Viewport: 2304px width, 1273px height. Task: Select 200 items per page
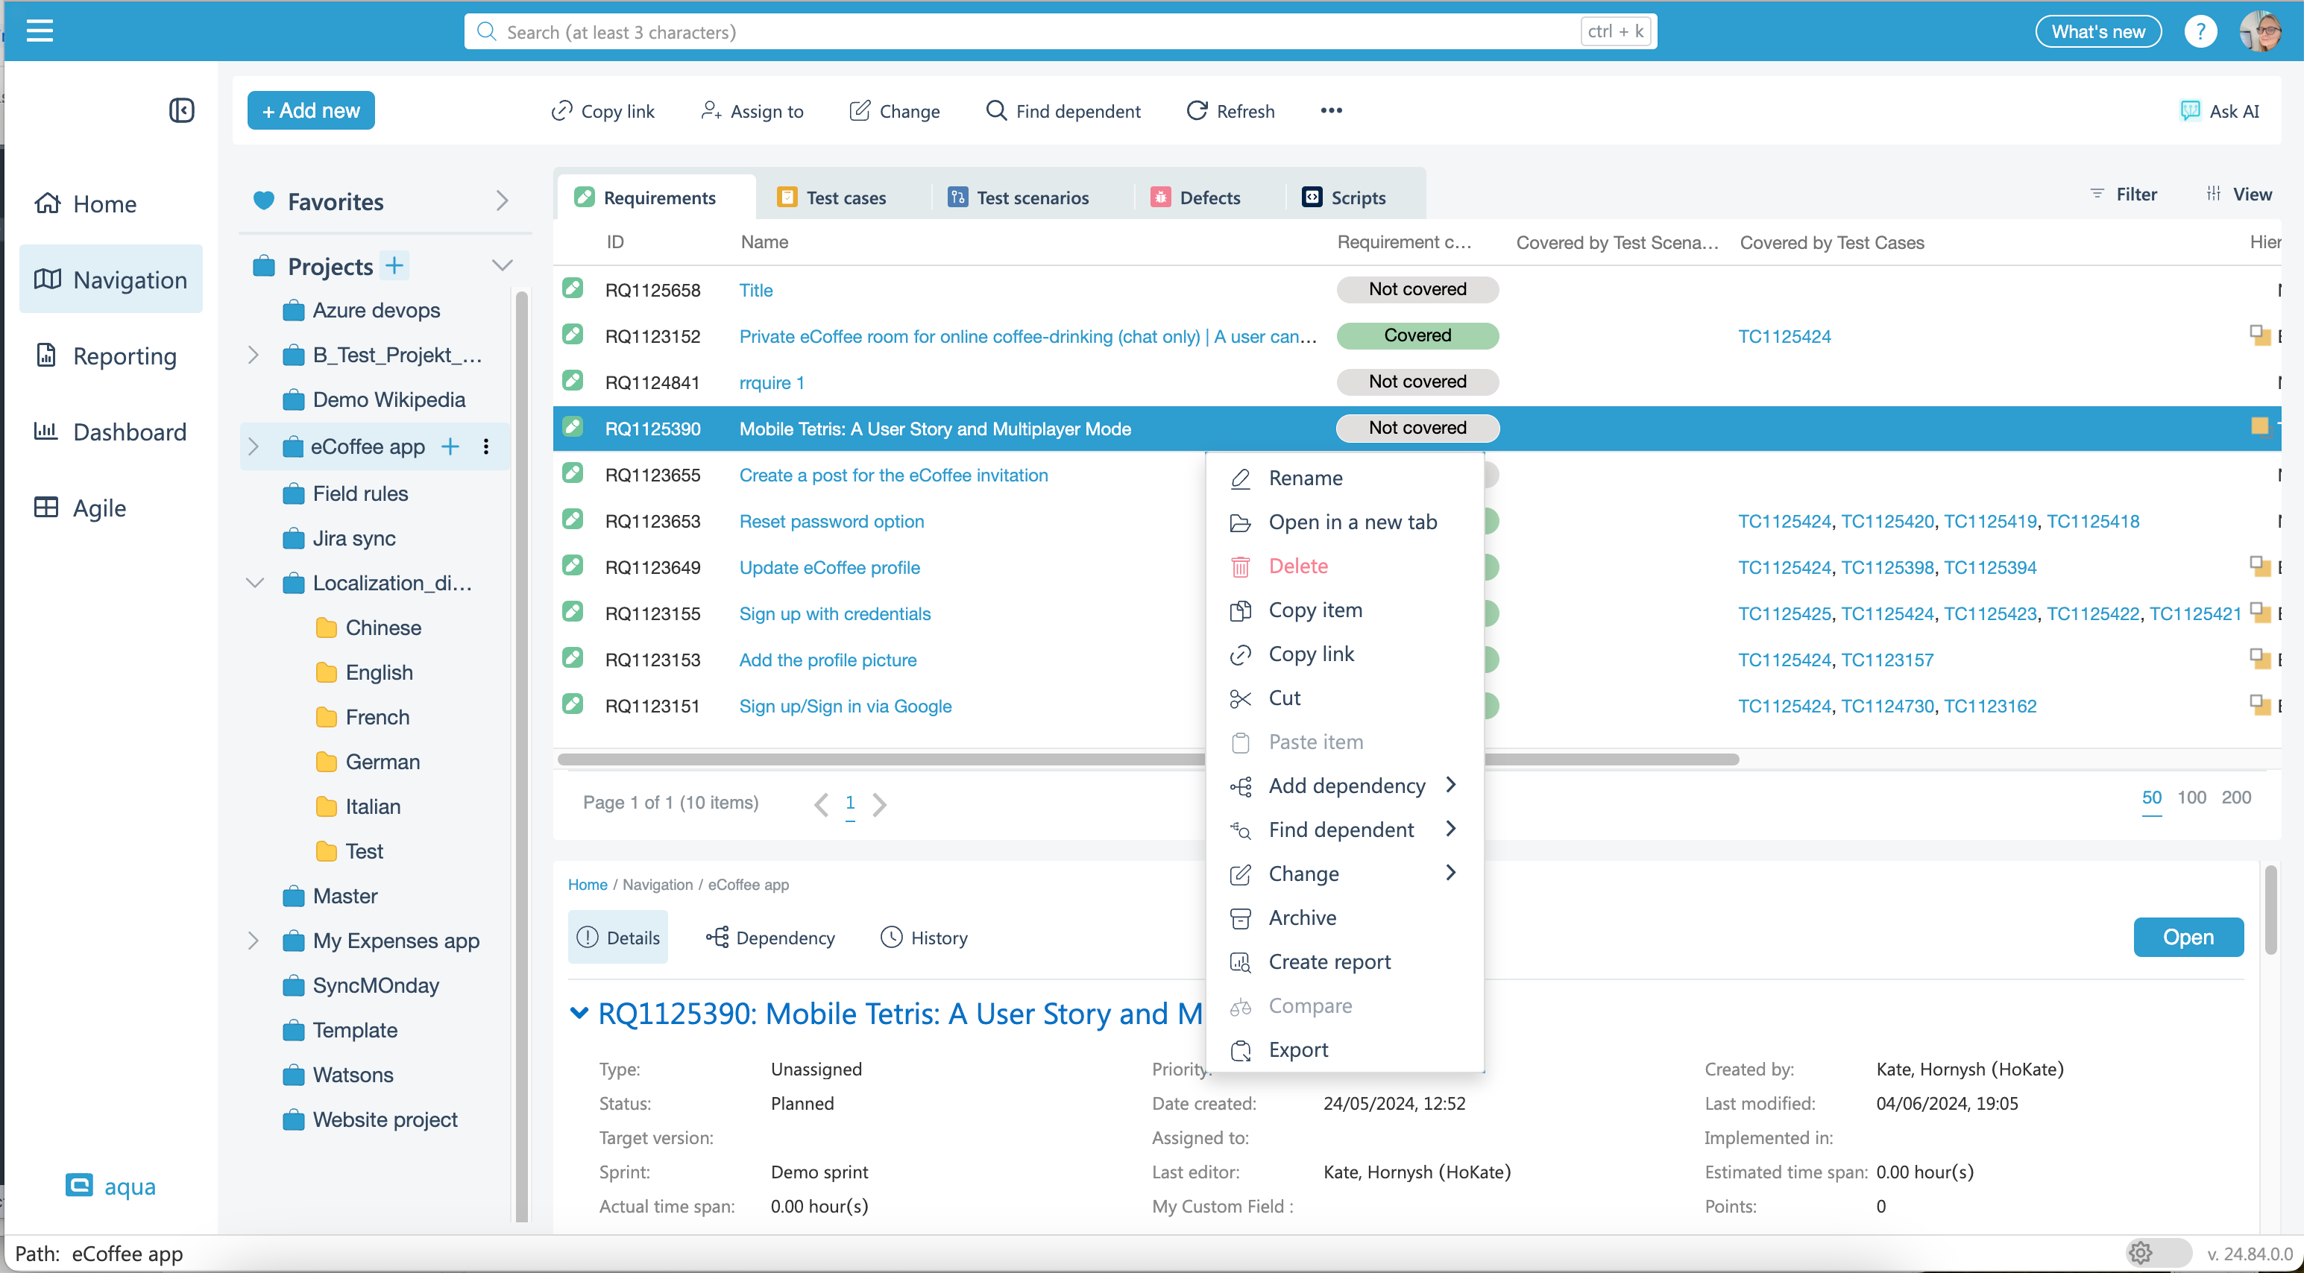pyautogui.click(x=2236, y=797)
